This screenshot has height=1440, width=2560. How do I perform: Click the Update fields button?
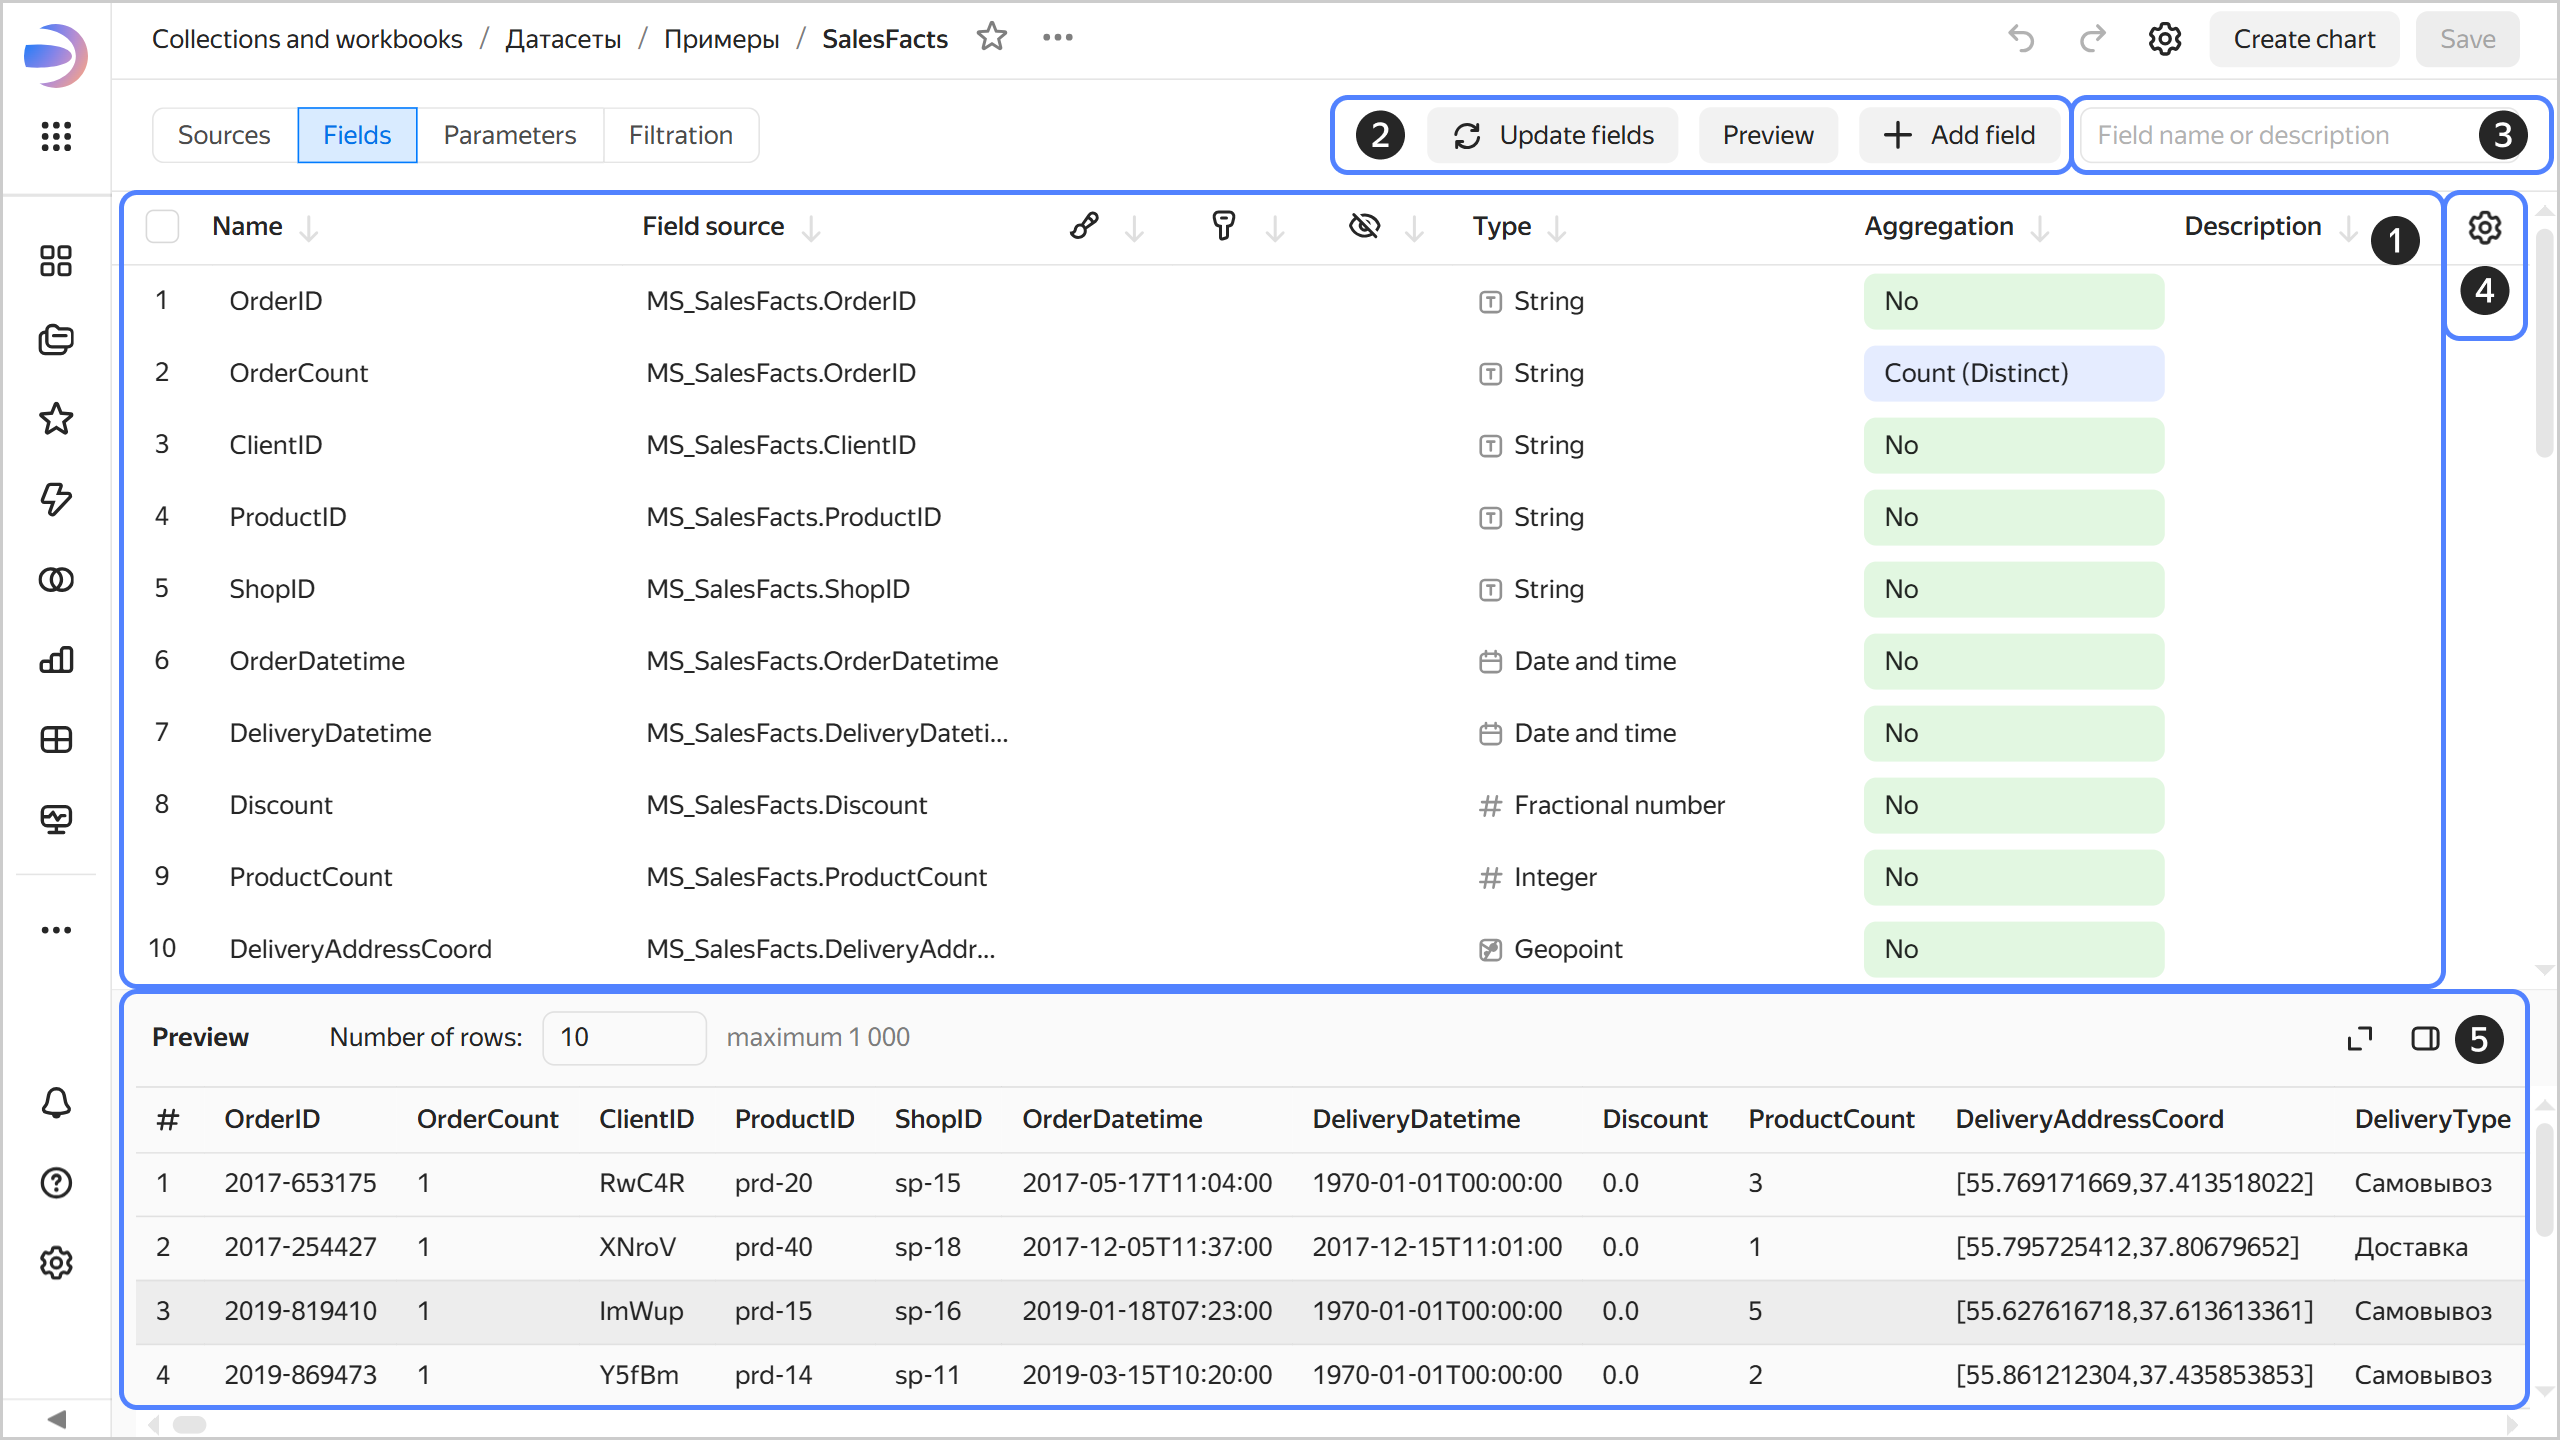click(1552, 134)
